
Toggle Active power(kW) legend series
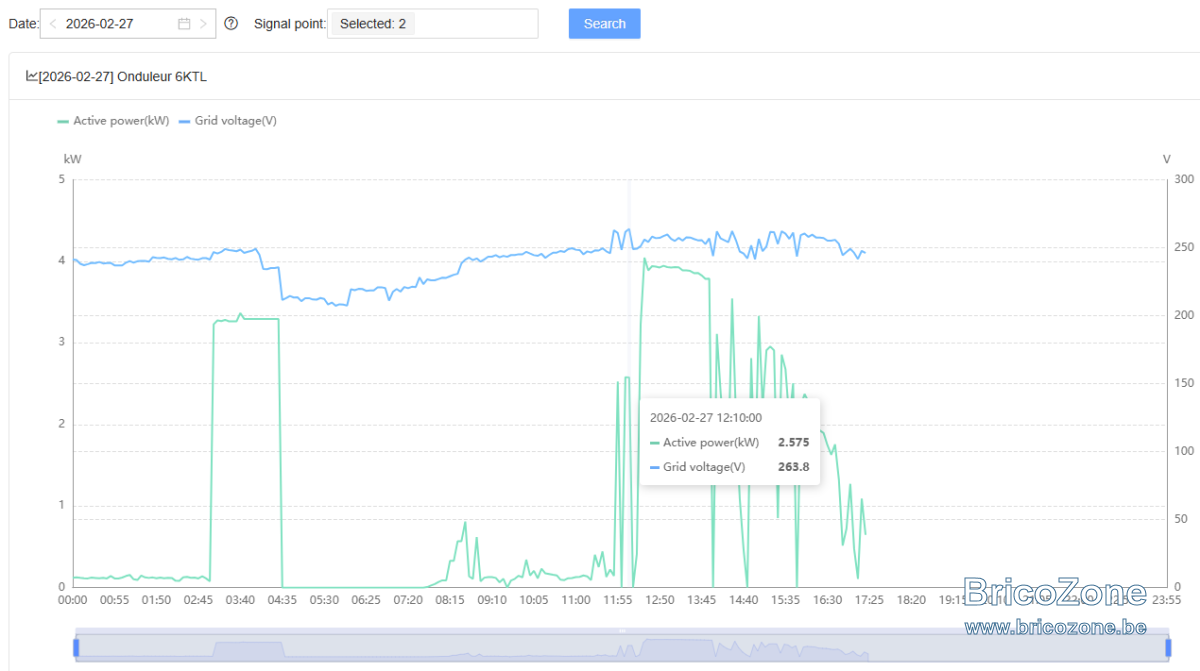pos(113,121)
